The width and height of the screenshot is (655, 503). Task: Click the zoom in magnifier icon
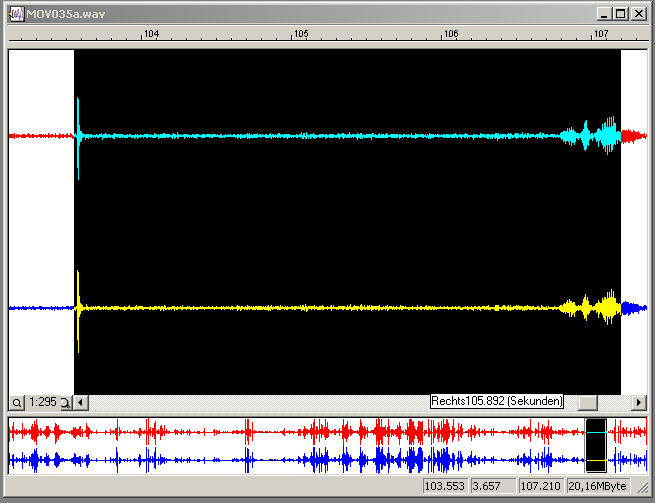point(66,403)
